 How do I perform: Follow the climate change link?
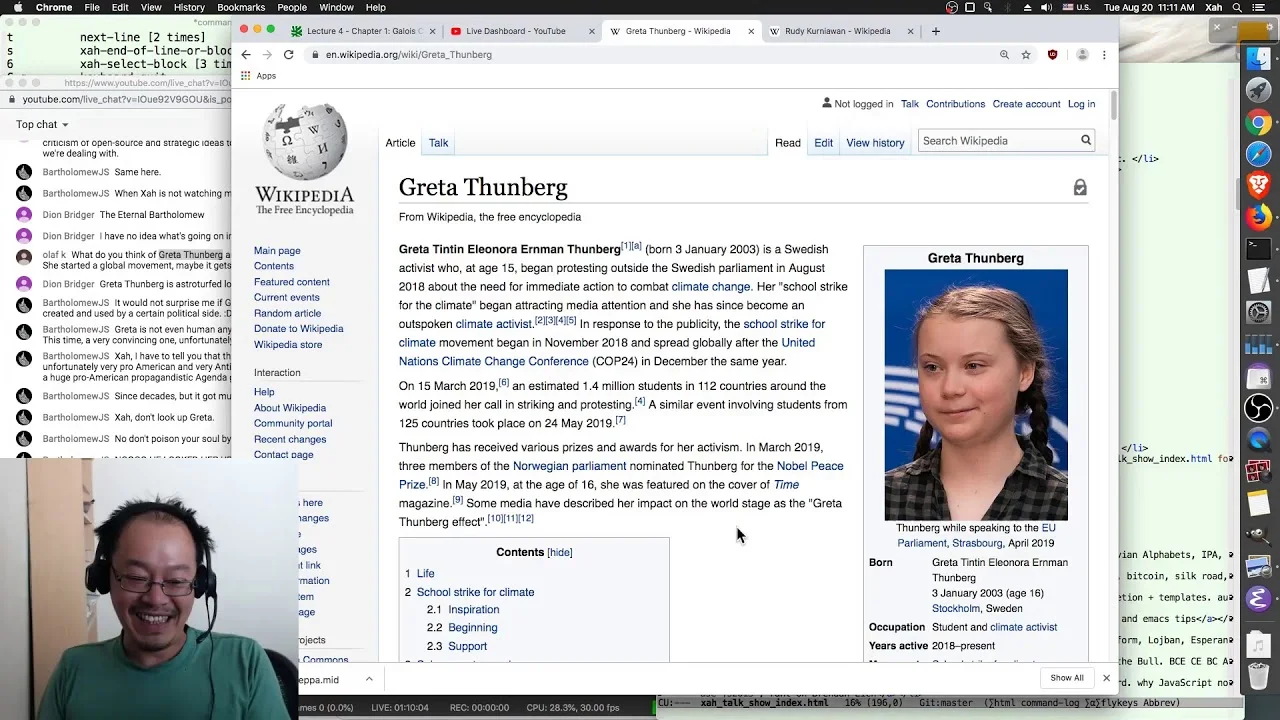(710, 287)
